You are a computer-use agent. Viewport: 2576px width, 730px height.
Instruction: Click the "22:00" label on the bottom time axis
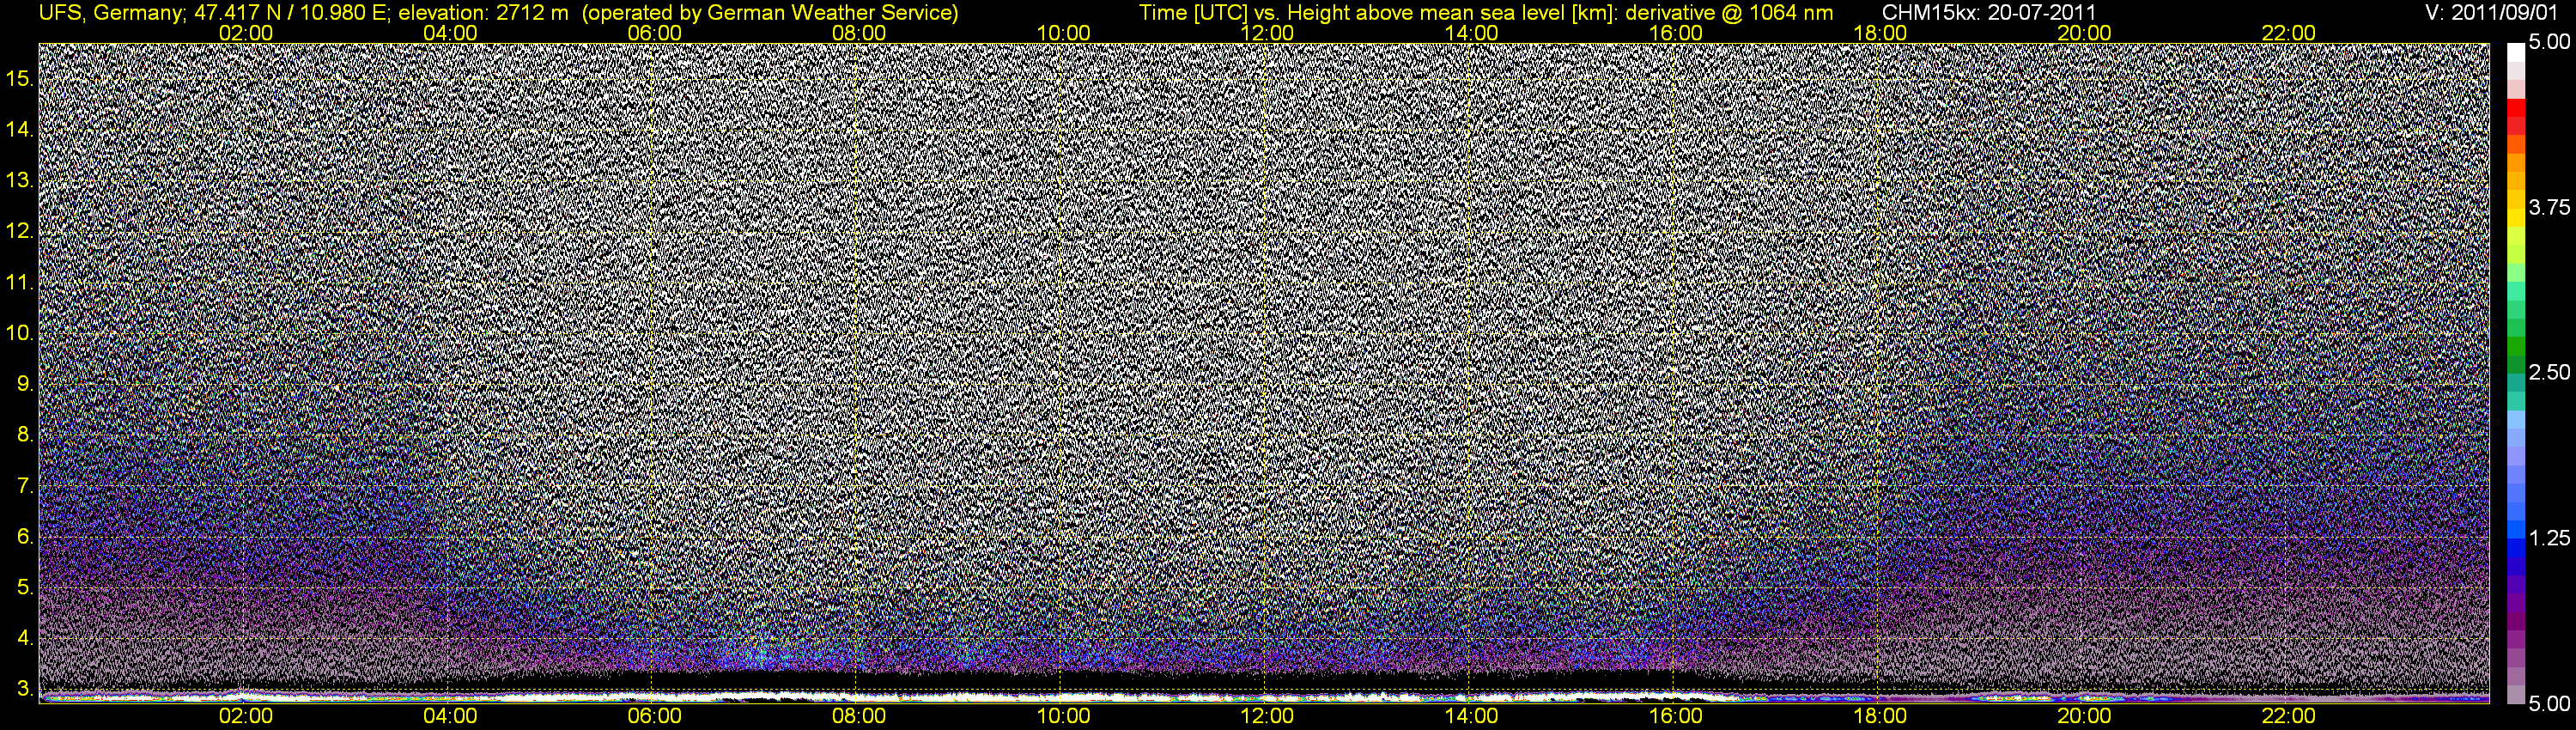click(2289, 716)
